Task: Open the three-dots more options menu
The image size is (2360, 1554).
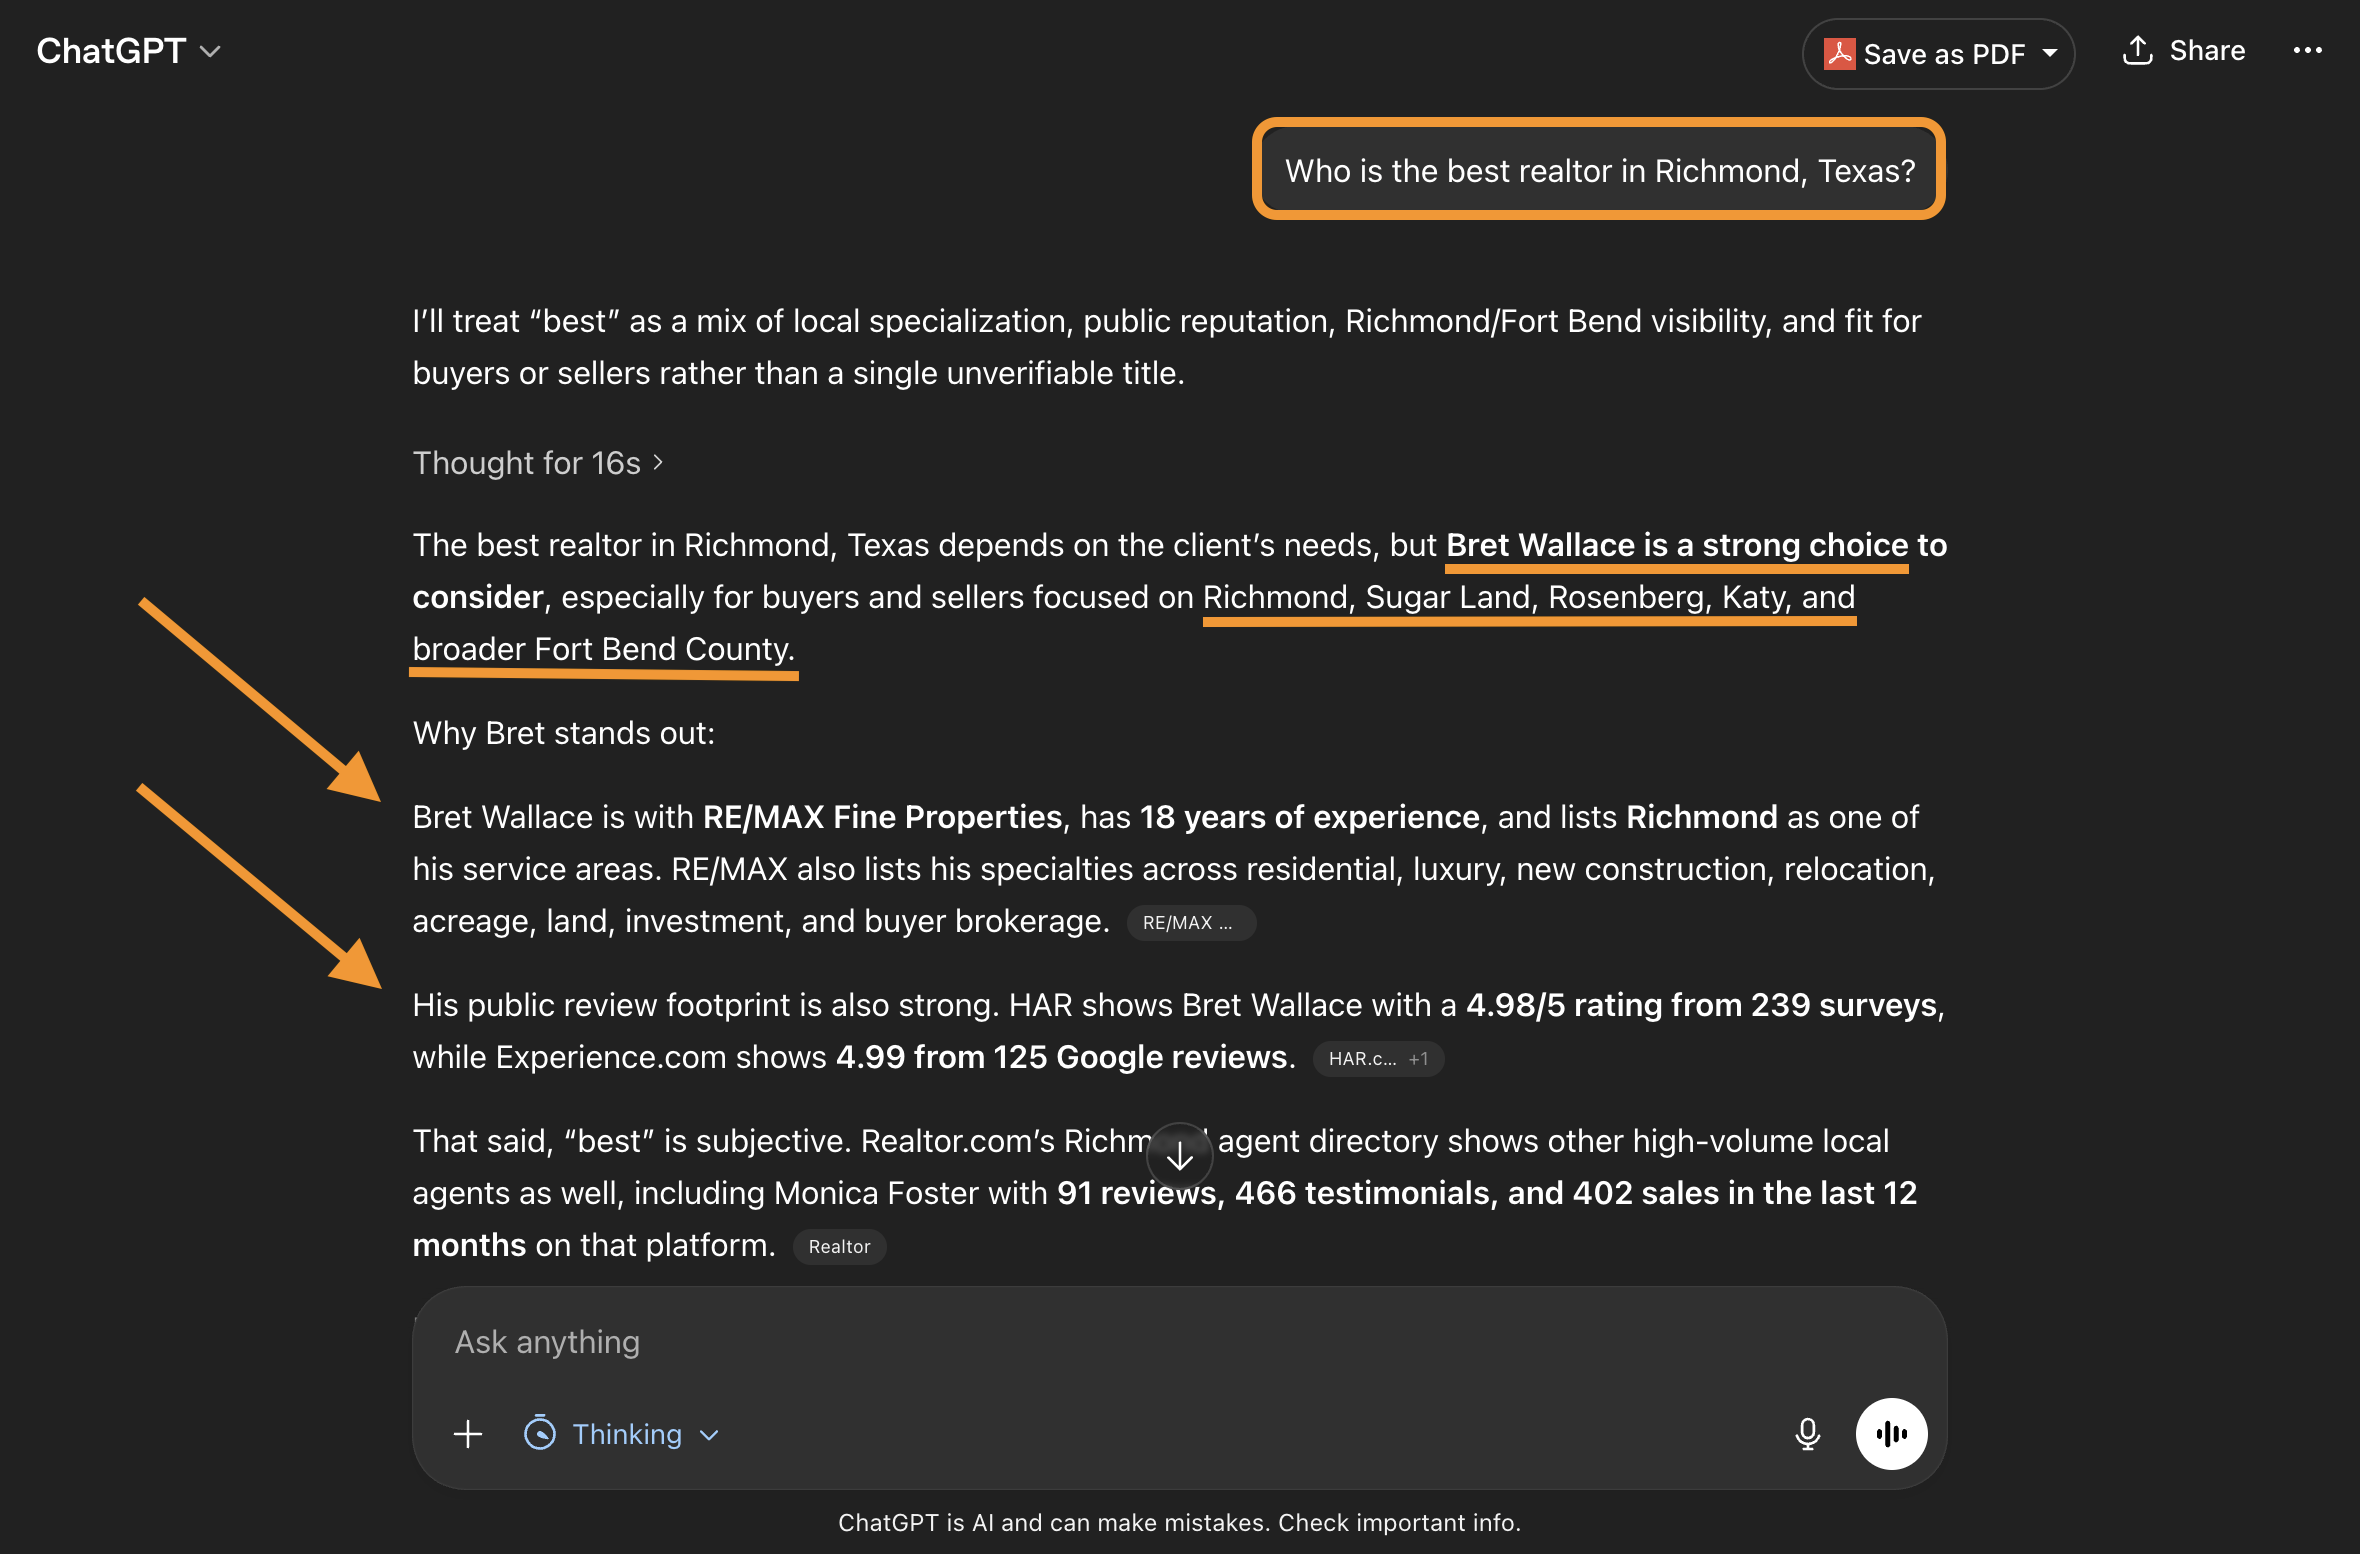Action: [2307, 51]
